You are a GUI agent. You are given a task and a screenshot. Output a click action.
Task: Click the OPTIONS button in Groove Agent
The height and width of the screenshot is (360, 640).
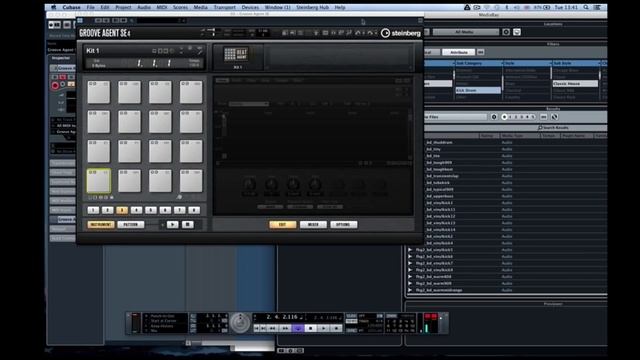tap(344, 224)
